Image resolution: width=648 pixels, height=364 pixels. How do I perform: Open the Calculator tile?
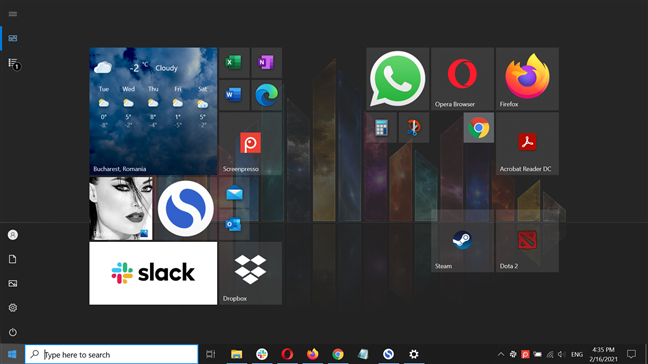click(x=381, y=128)
